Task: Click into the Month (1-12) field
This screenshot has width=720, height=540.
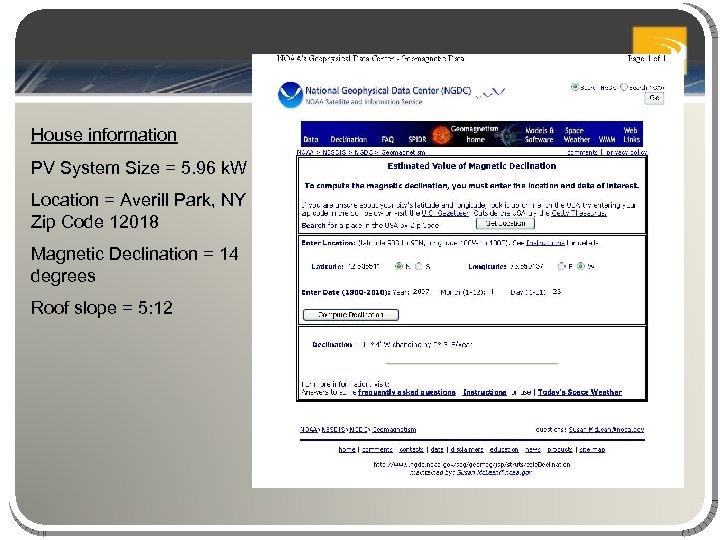Action: pos(493,292)
